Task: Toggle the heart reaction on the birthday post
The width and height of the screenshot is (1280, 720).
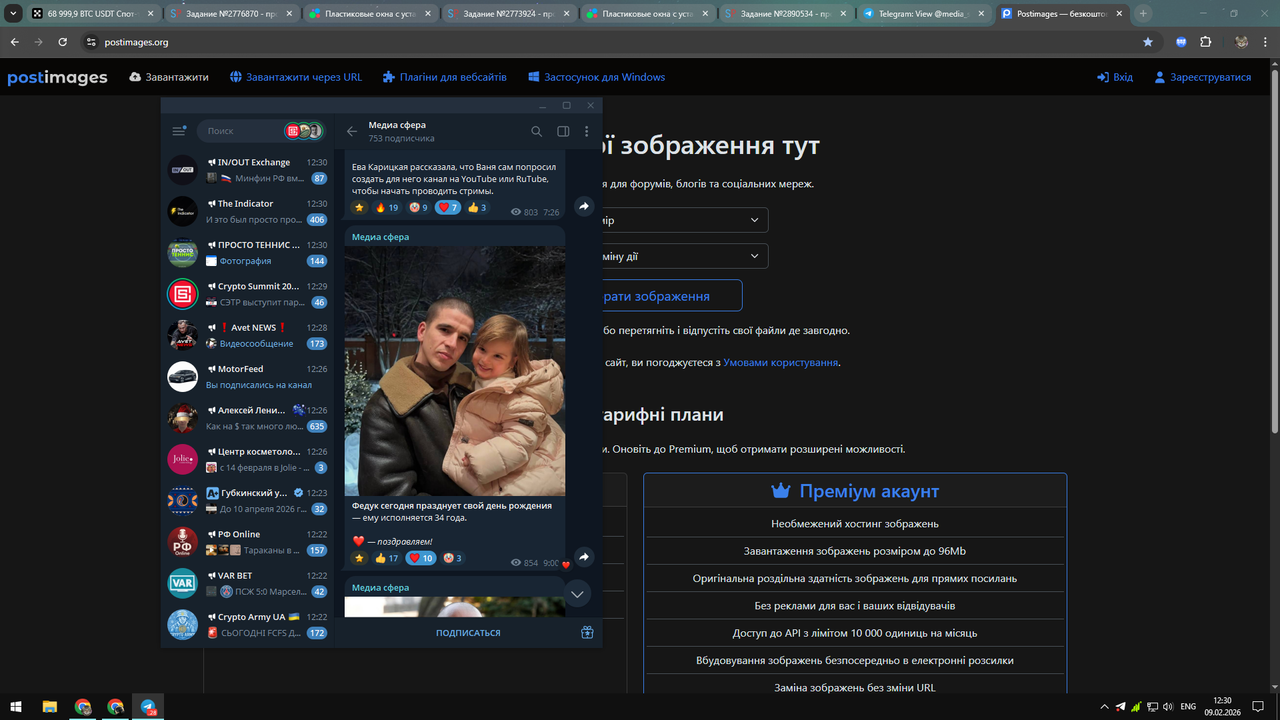Action: tap(420, 558)
